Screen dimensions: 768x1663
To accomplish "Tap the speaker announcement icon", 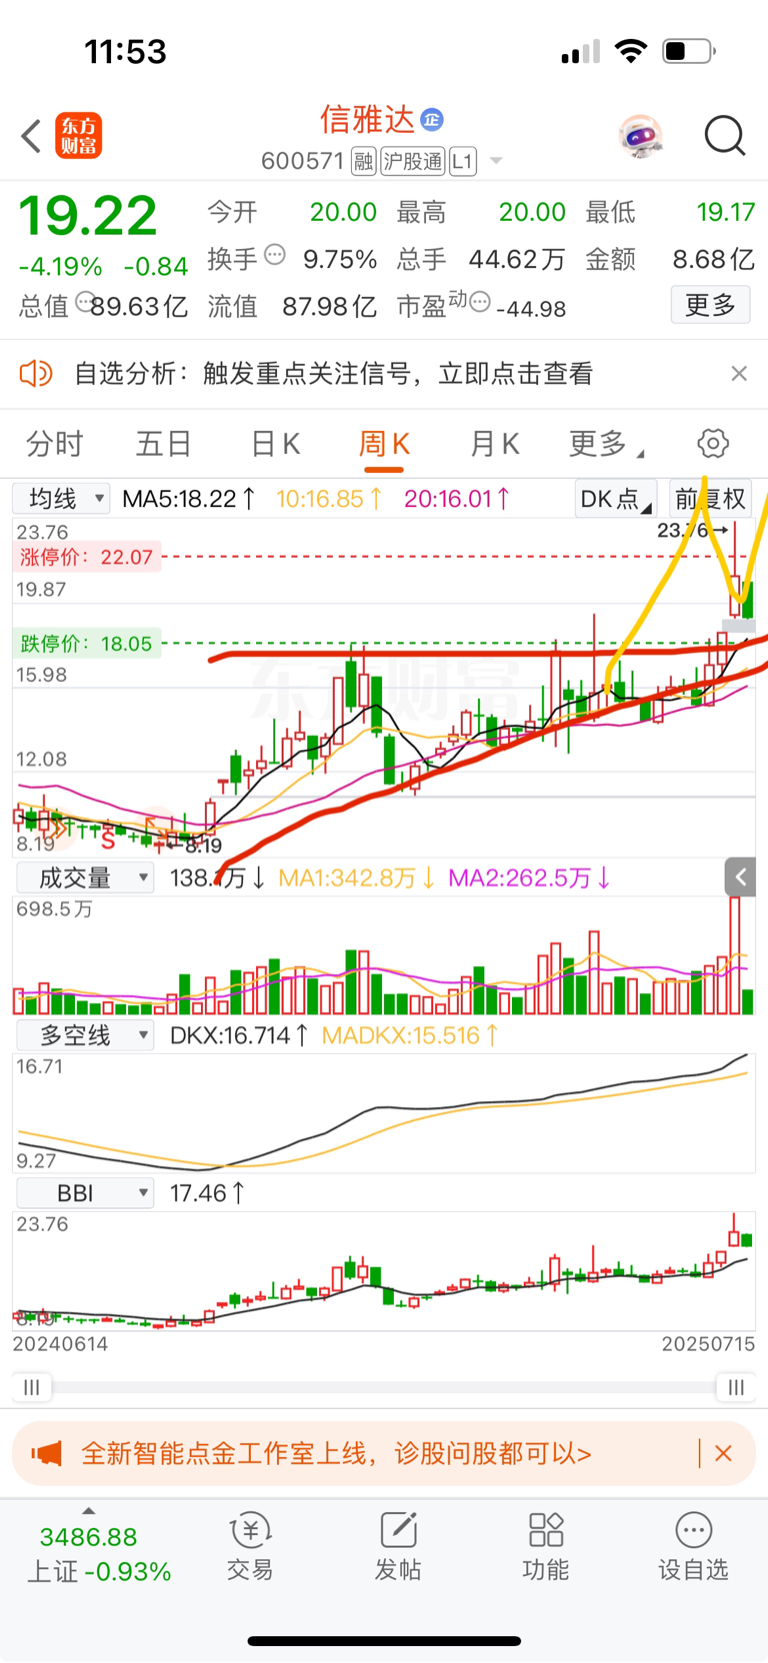I will (x=36, y=373).
